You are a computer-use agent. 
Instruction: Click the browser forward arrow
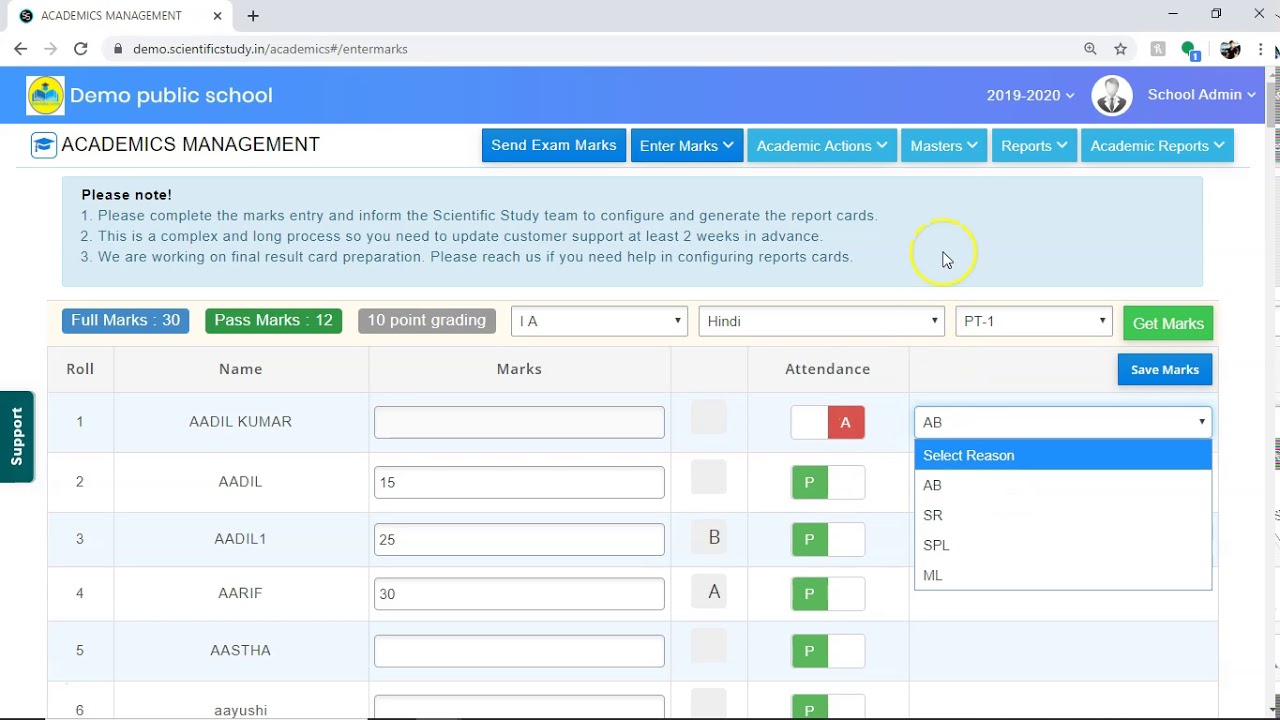[50, 48]
